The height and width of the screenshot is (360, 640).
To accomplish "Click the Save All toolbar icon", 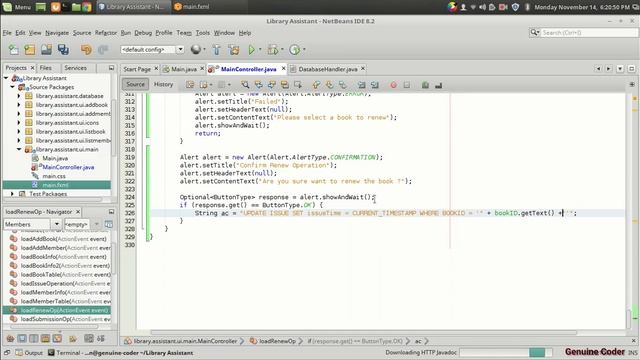I will pos(63,50).
